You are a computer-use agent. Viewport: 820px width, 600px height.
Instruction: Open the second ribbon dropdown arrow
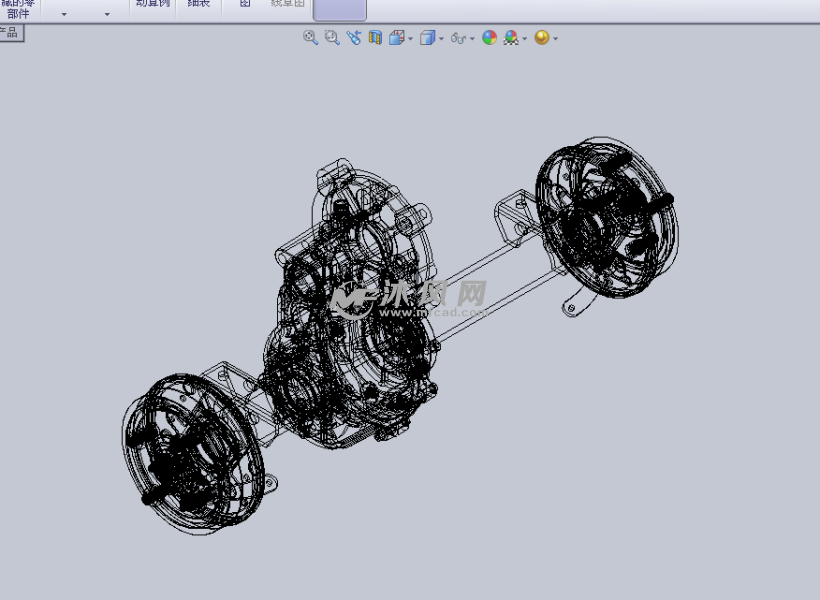107,14
